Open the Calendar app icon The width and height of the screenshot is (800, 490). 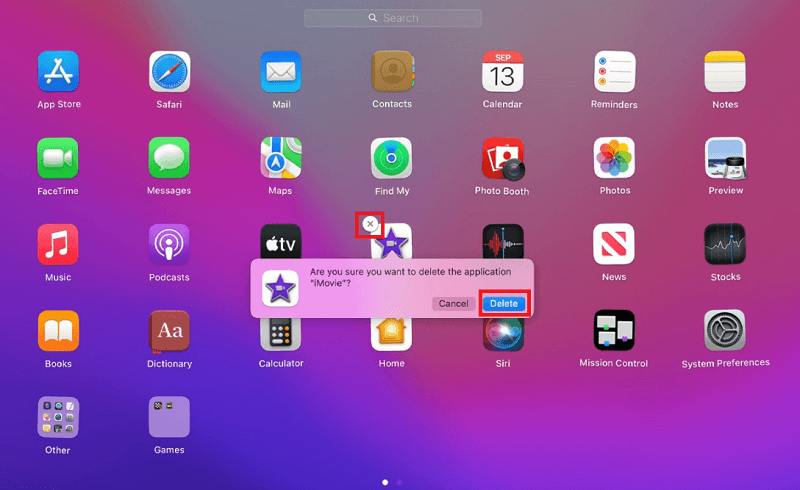(x=502, y=72)
